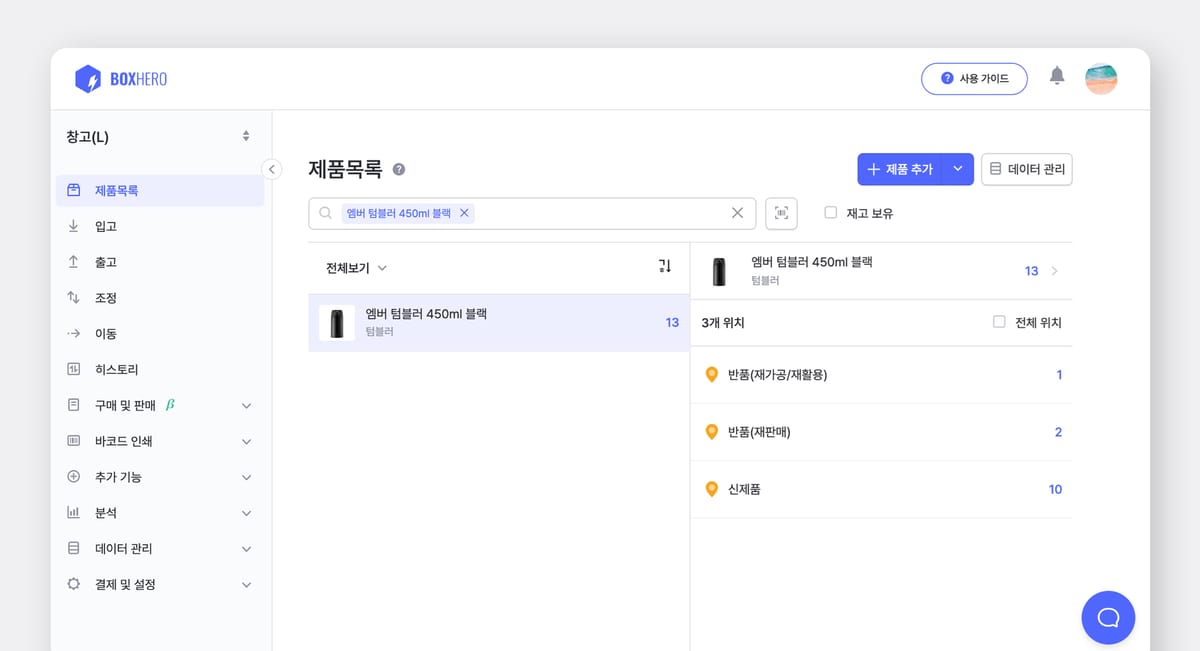The width and height of the screenshot is (1200, 651).
Task: Open the 분석 menu item
Action: click(x=105, y=512)
